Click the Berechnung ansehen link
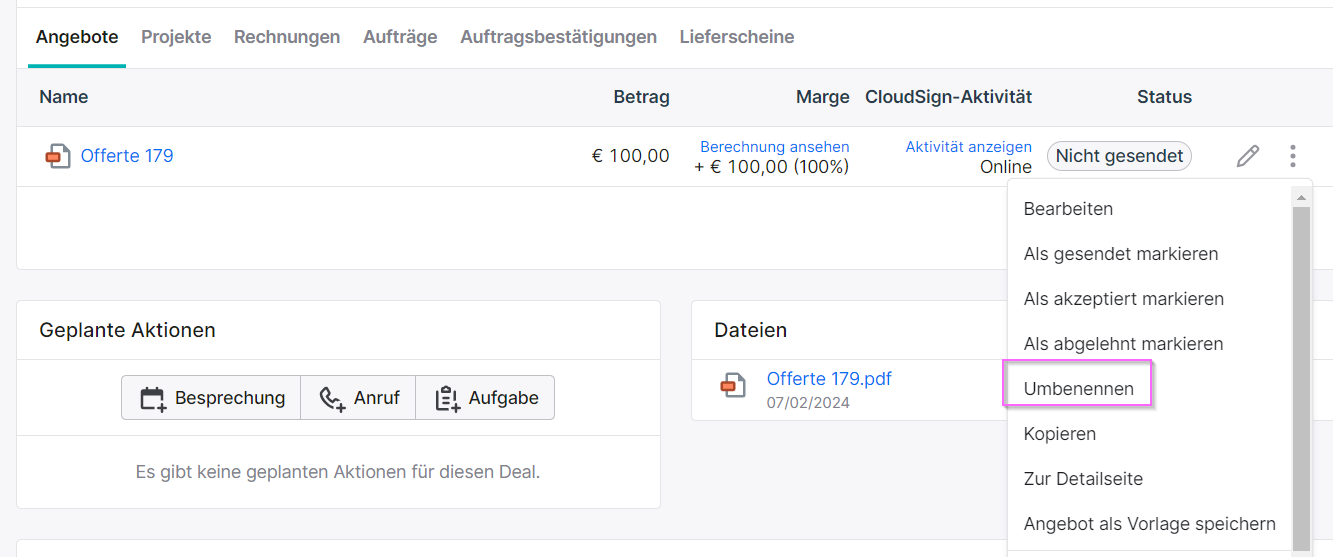 click(774, 147)
